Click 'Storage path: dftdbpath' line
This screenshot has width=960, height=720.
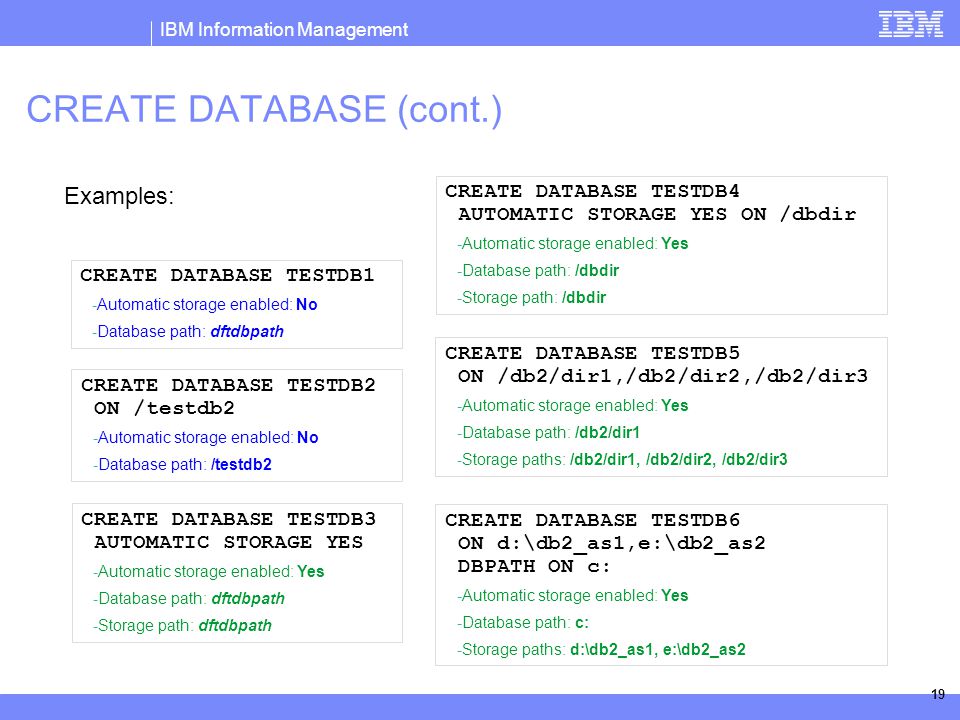(182, 625)
